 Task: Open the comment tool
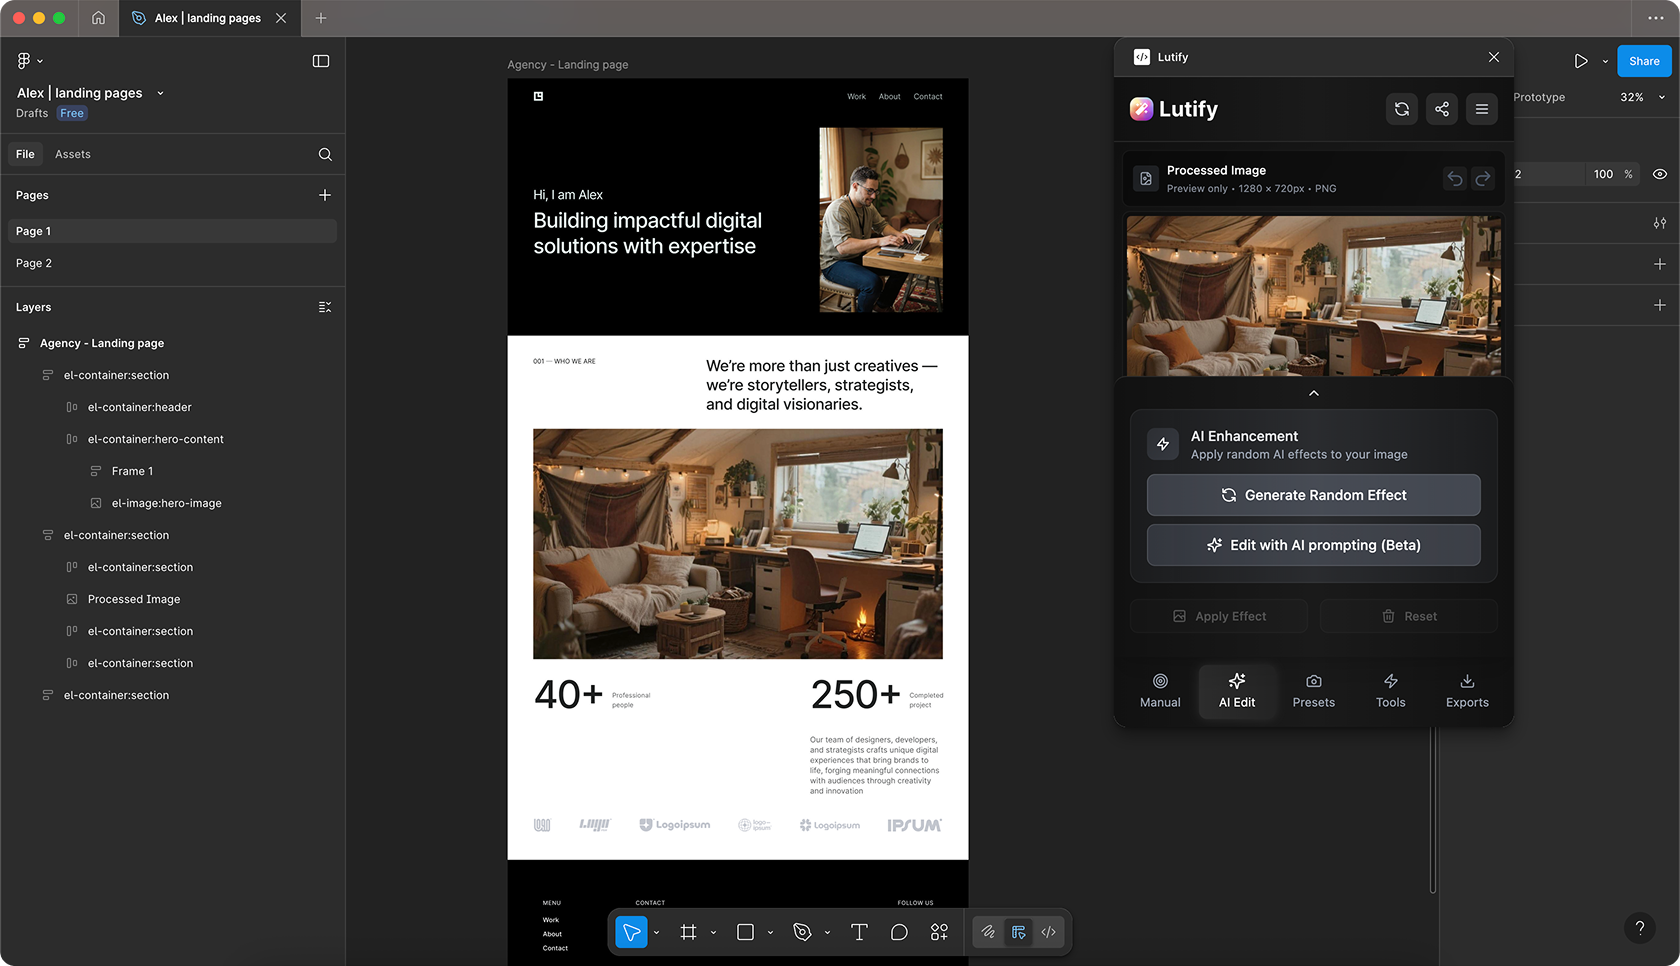pos(898,932)
